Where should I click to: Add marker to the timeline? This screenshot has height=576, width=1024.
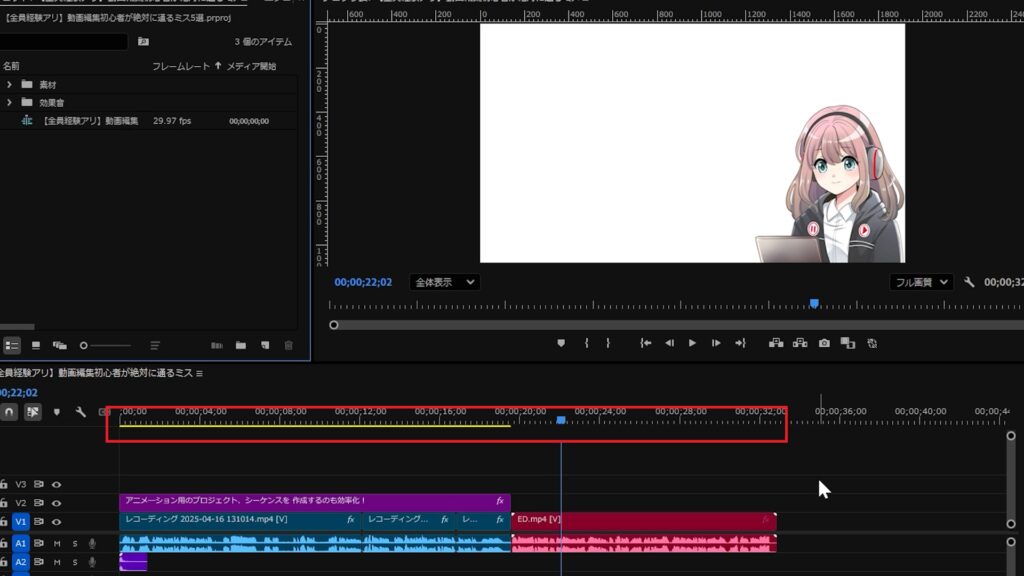click(57, 412)
